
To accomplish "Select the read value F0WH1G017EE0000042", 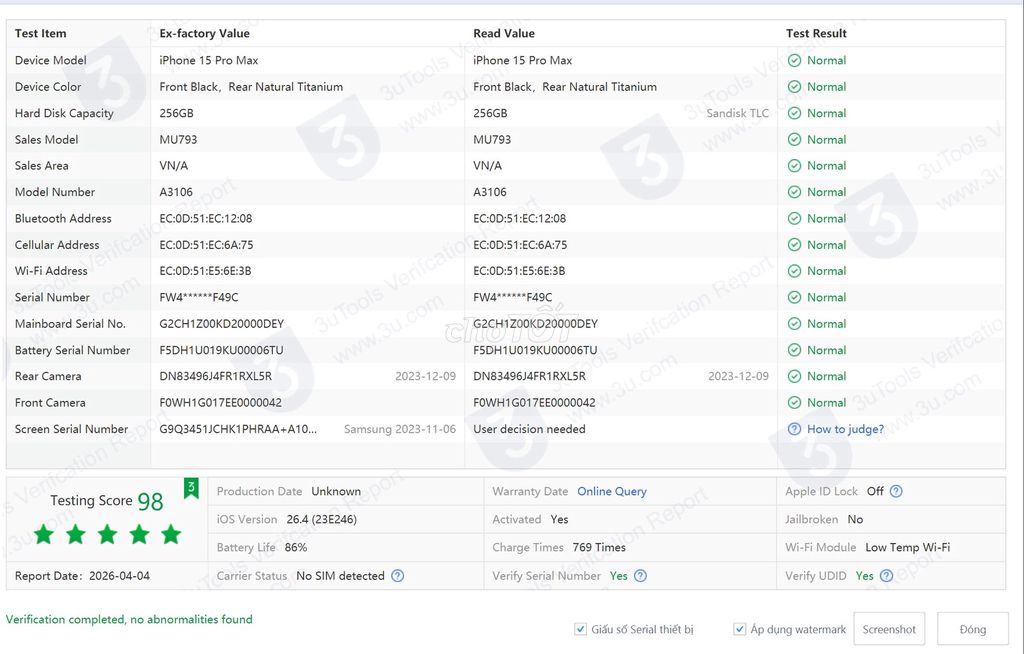I will point(534,403).
